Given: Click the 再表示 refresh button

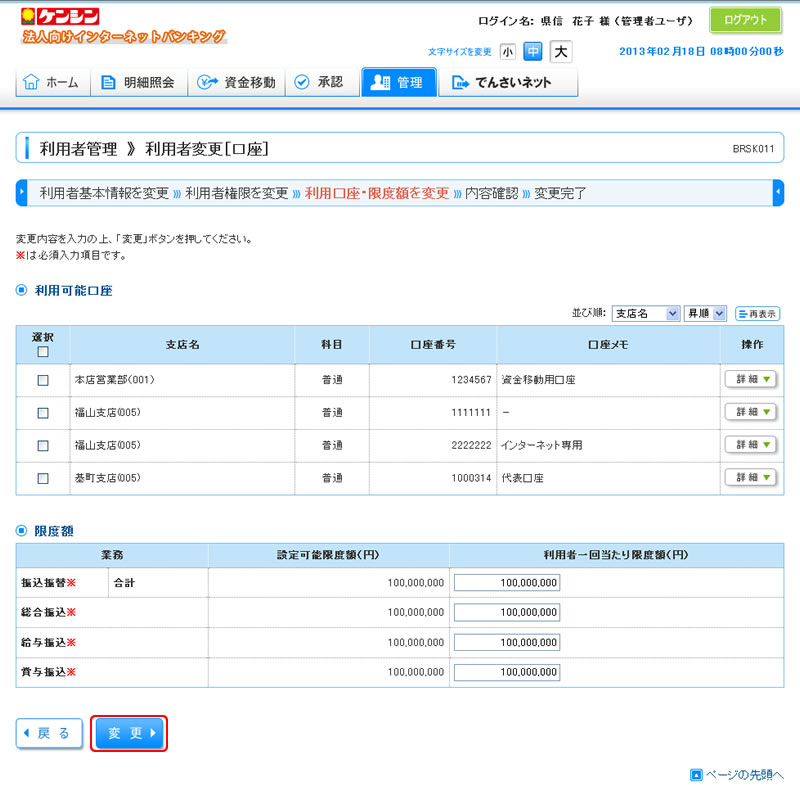Looking at the screenshot, I should pyautogui.click(x=757, y=314).
